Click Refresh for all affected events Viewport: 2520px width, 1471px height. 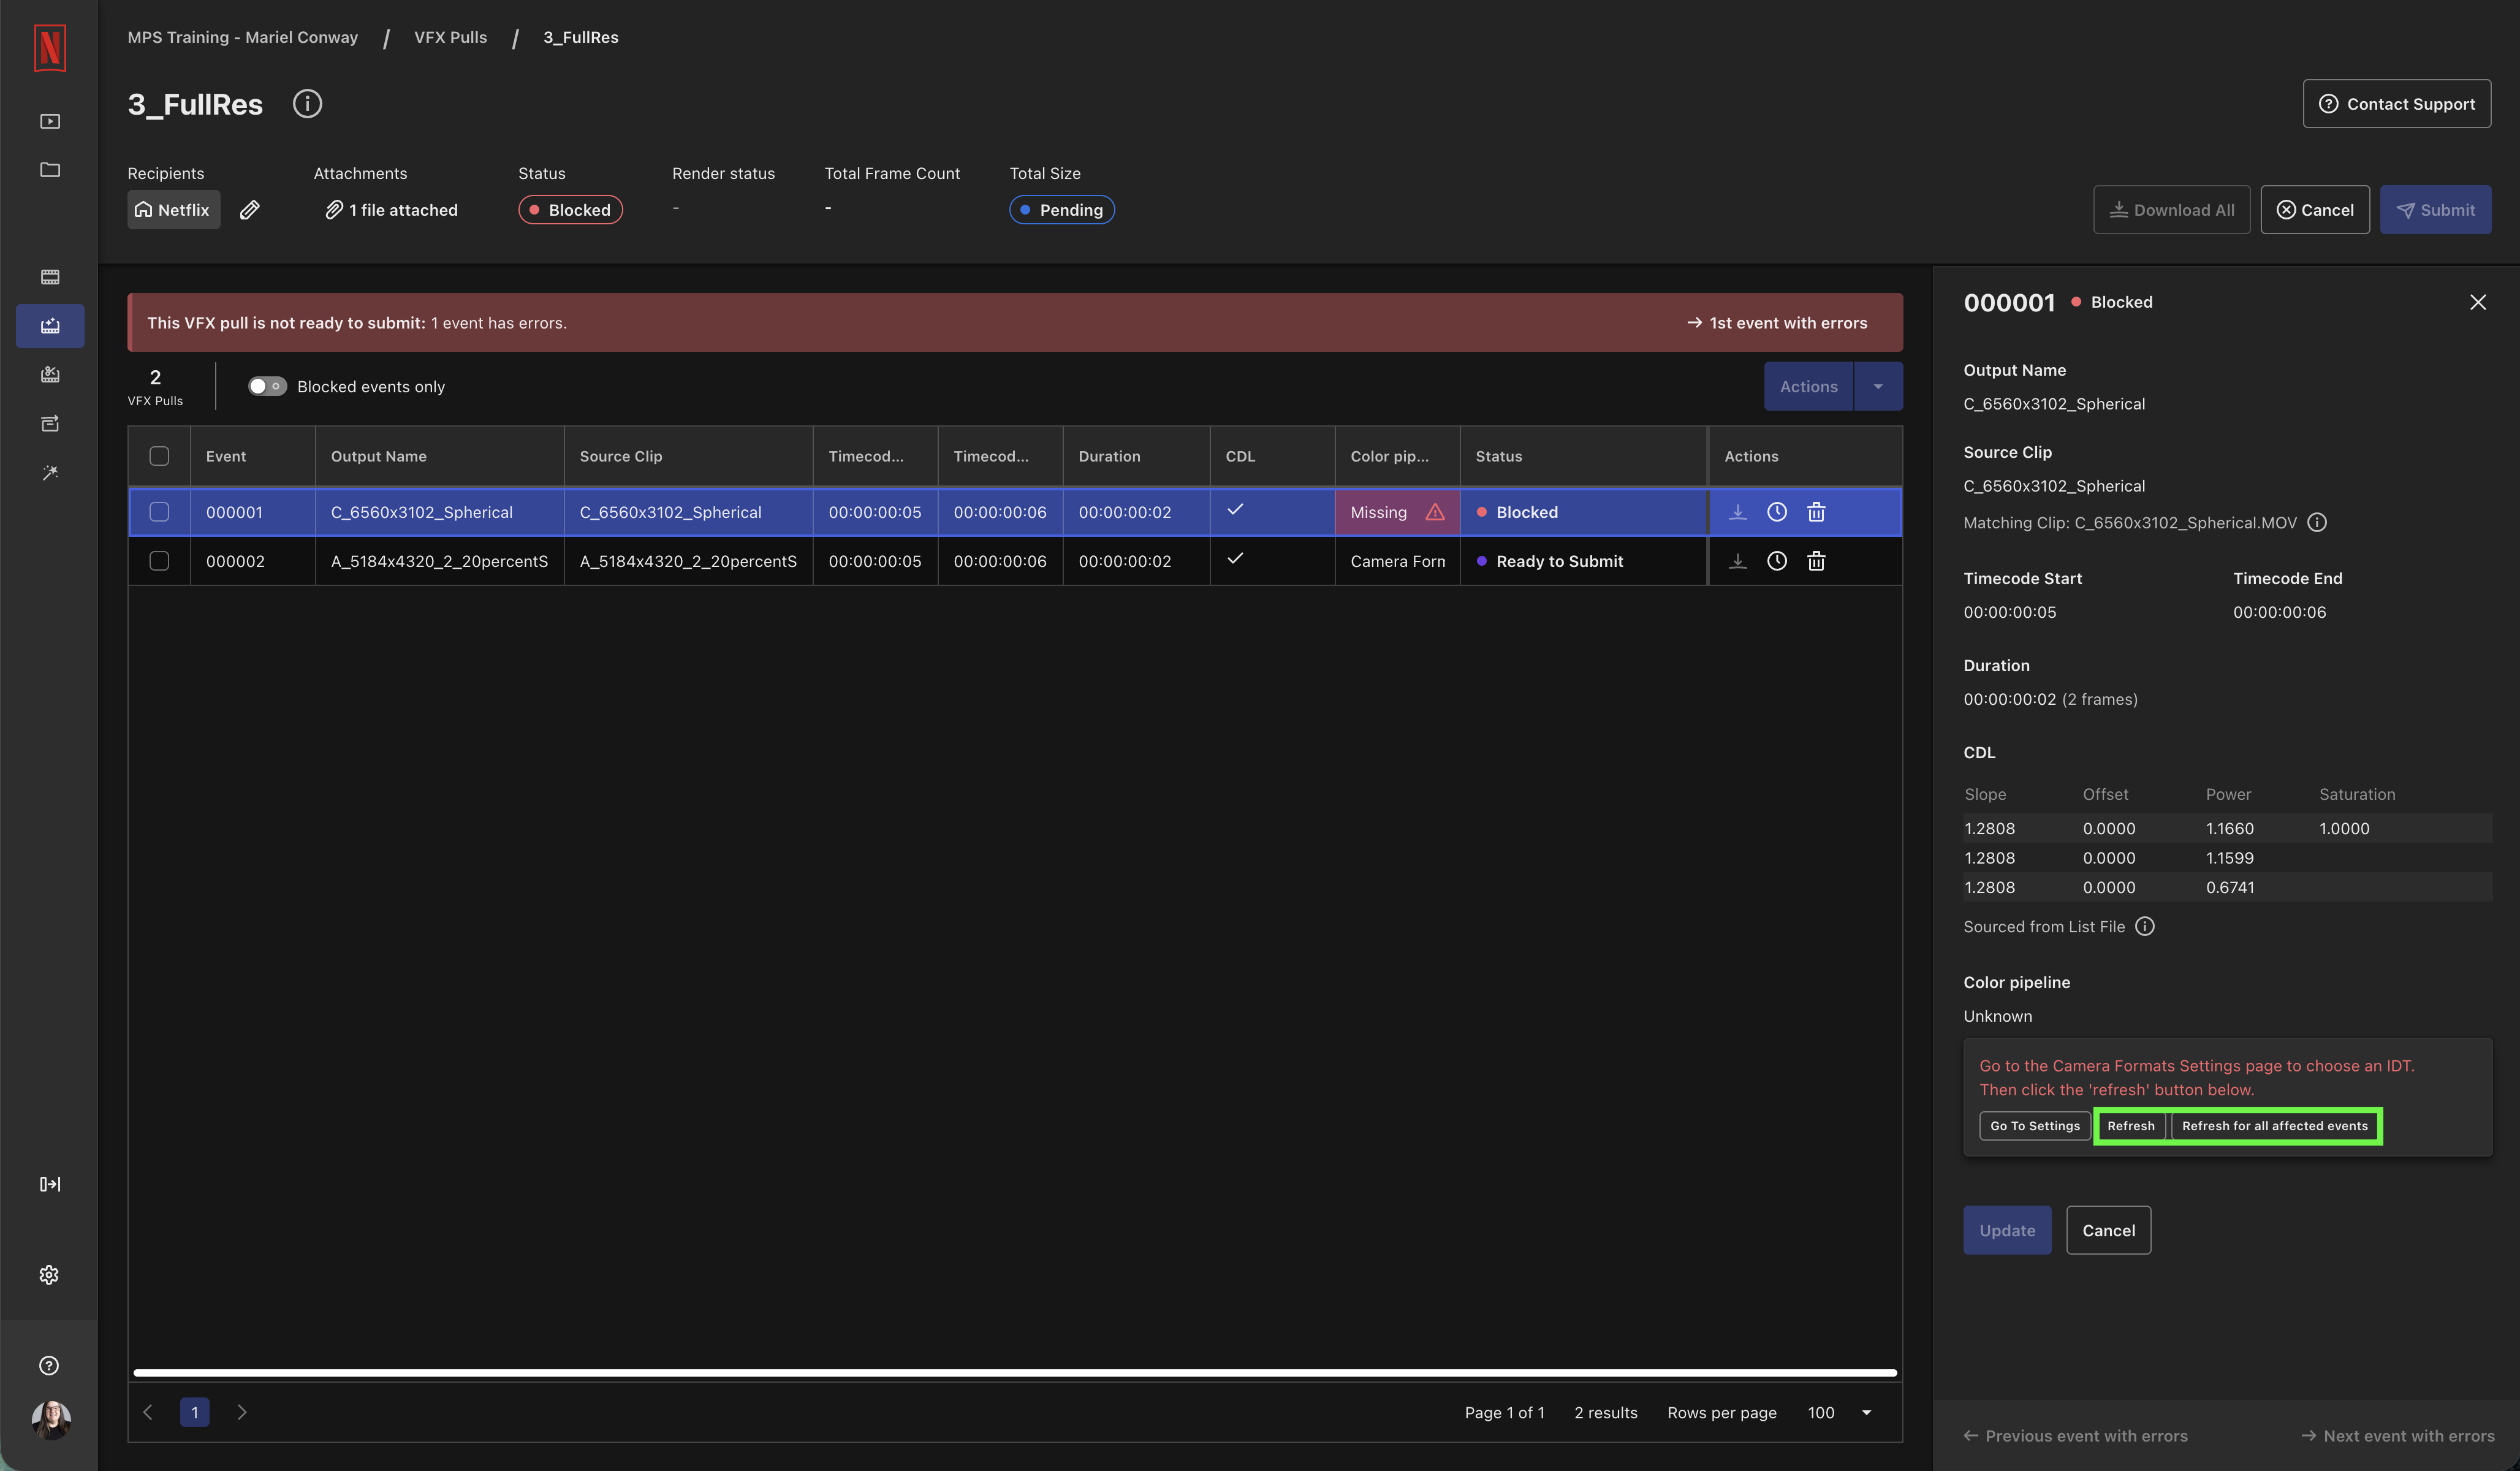(x=2274, y=1126)
